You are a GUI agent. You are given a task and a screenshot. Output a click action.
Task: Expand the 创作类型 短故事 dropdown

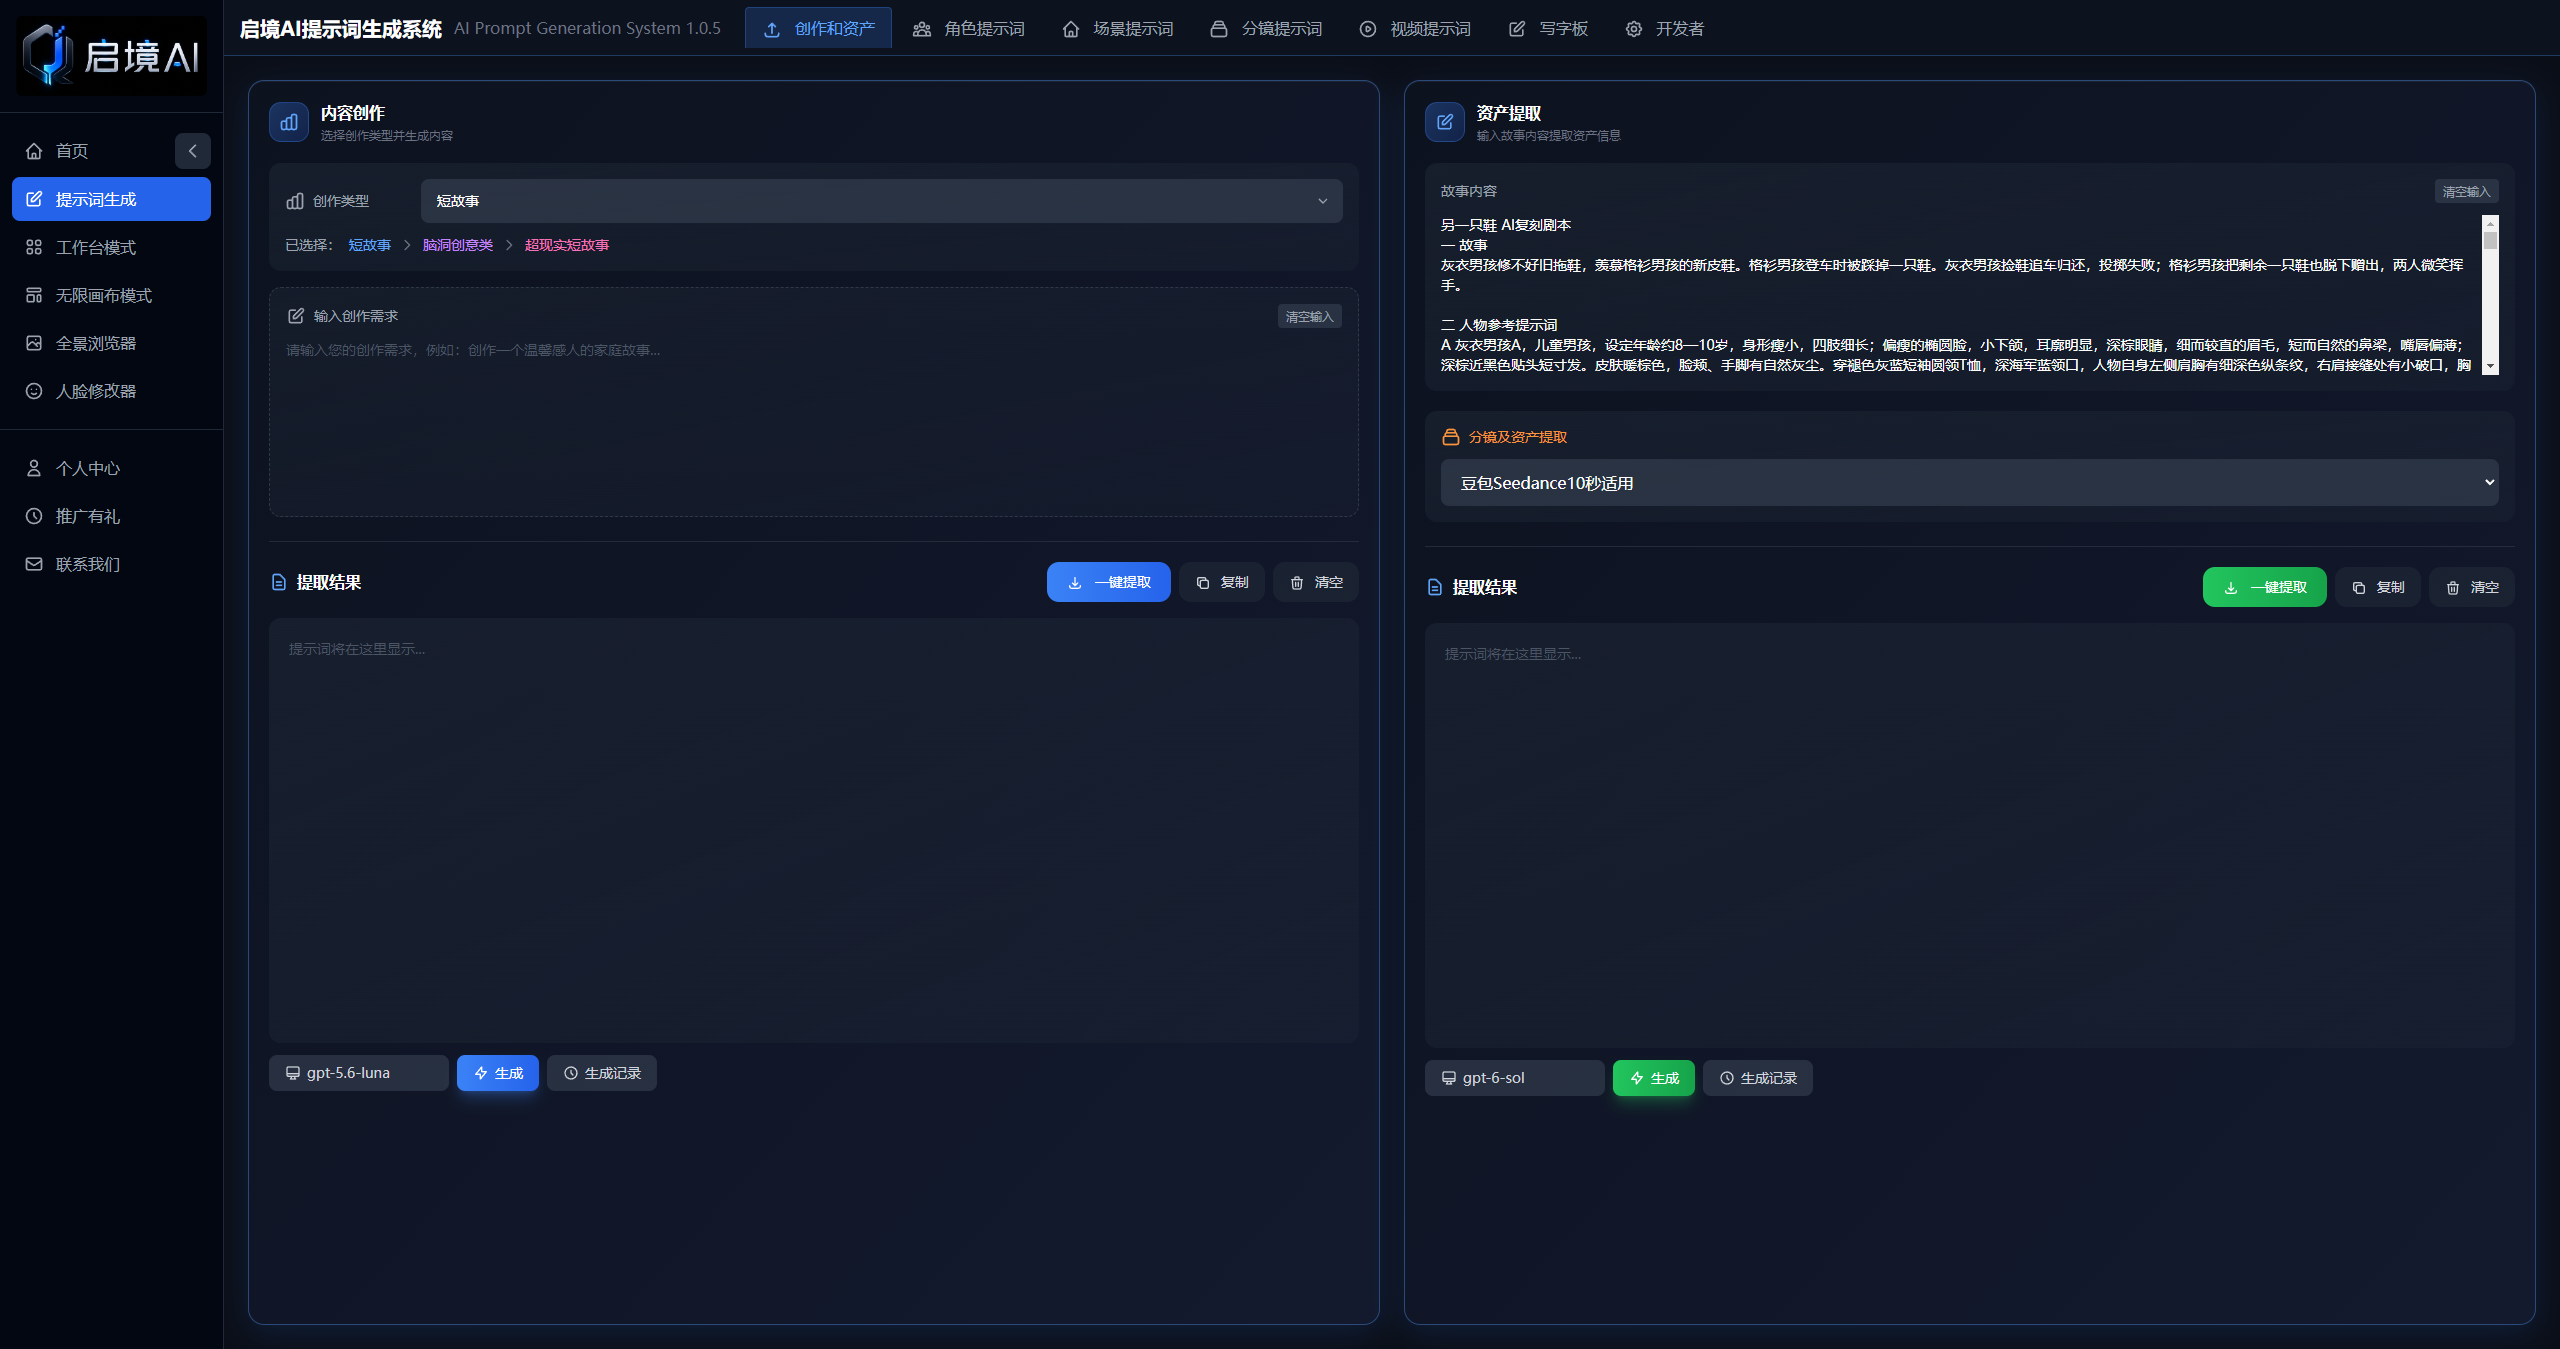(881, 201)
